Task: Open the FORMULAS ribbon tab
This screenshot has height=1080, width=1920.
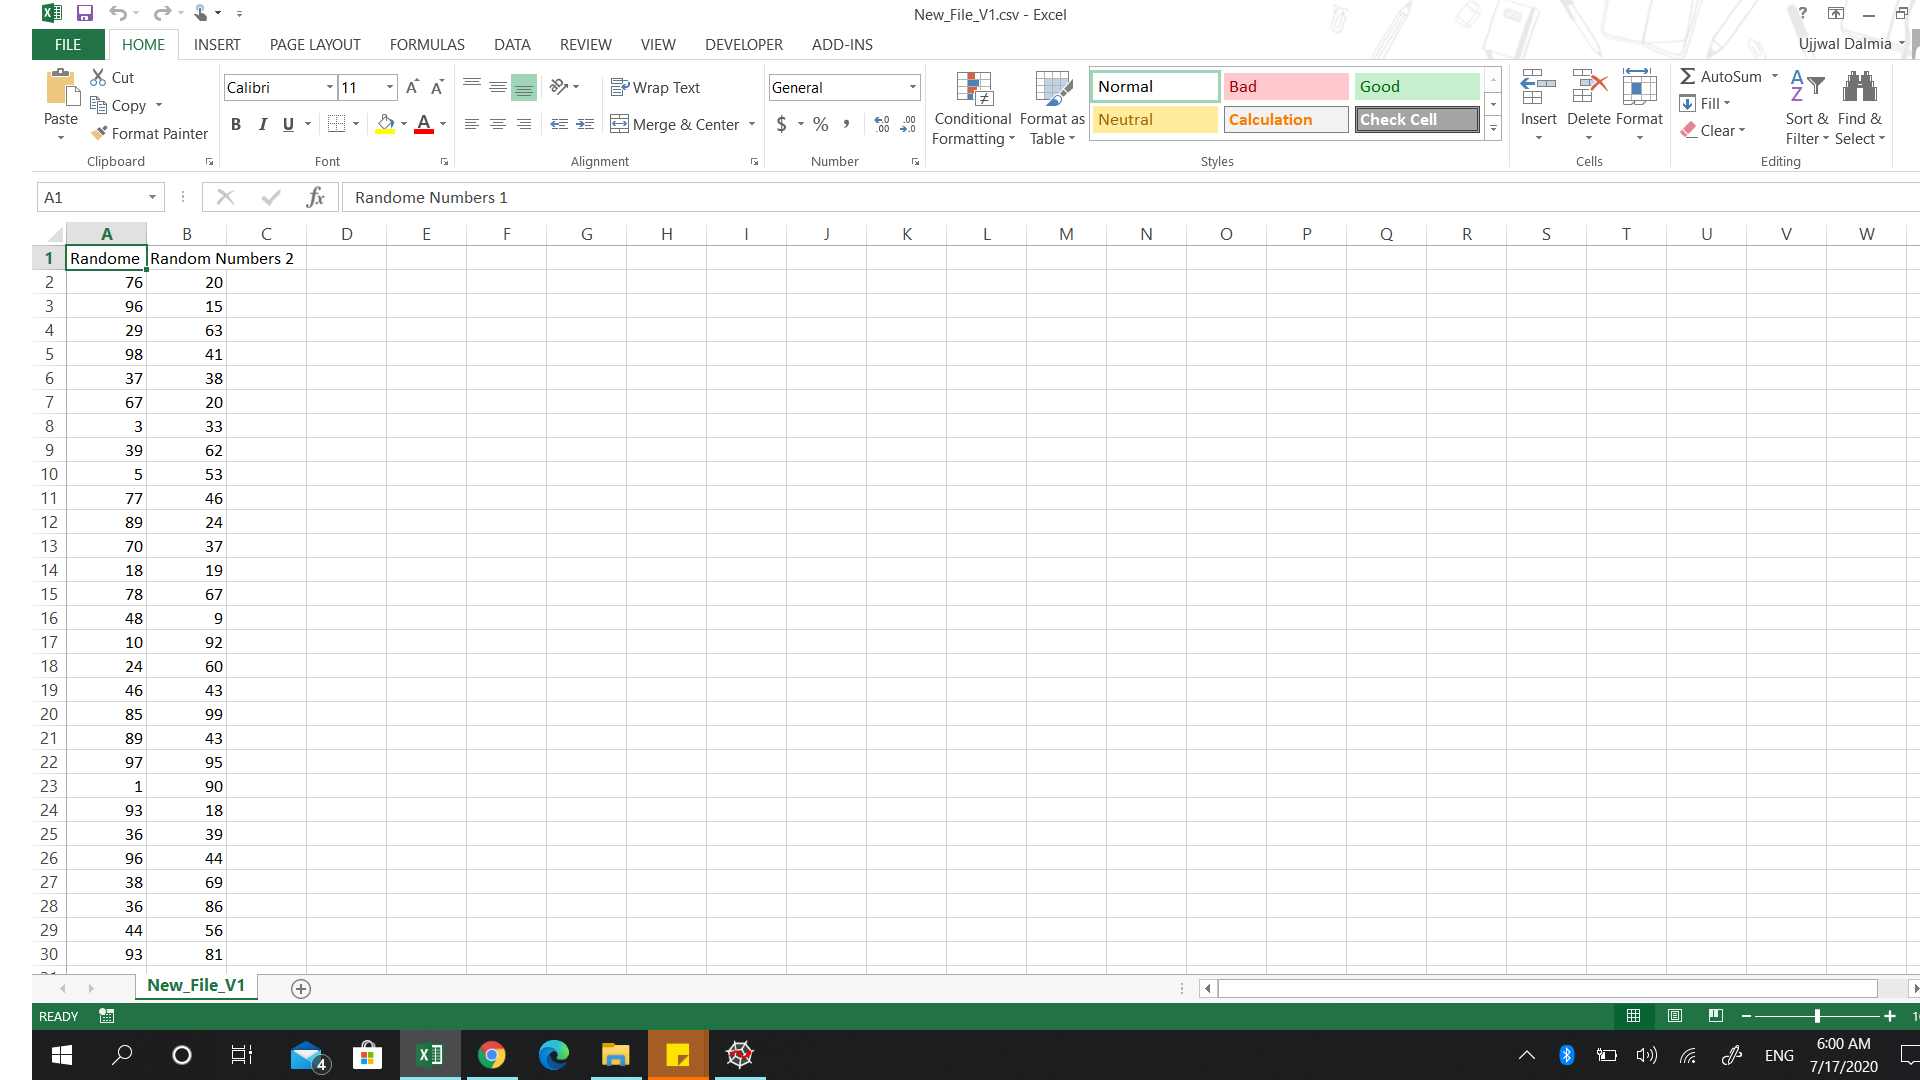Action: click(427, 45)
